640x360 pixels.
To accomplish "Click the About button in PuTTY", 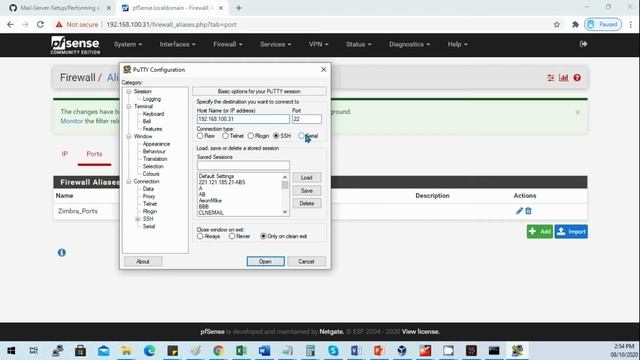I will [143, 261].
